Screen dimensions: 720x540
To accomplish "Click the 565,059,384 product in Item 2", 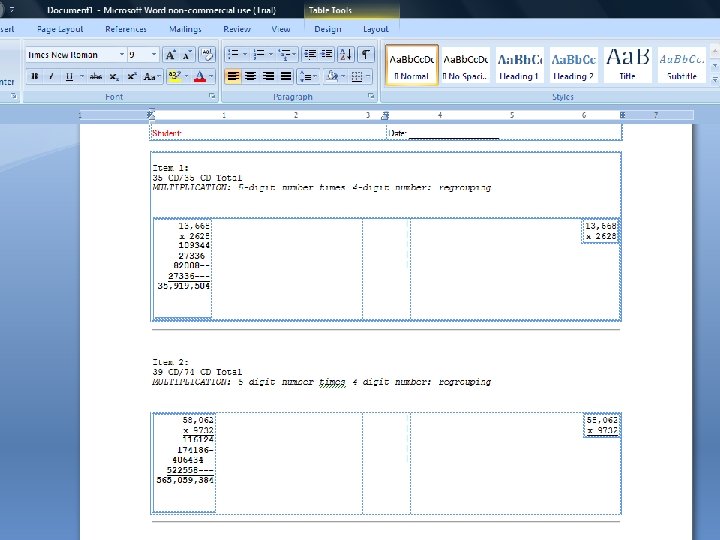I will coord(185,480).
